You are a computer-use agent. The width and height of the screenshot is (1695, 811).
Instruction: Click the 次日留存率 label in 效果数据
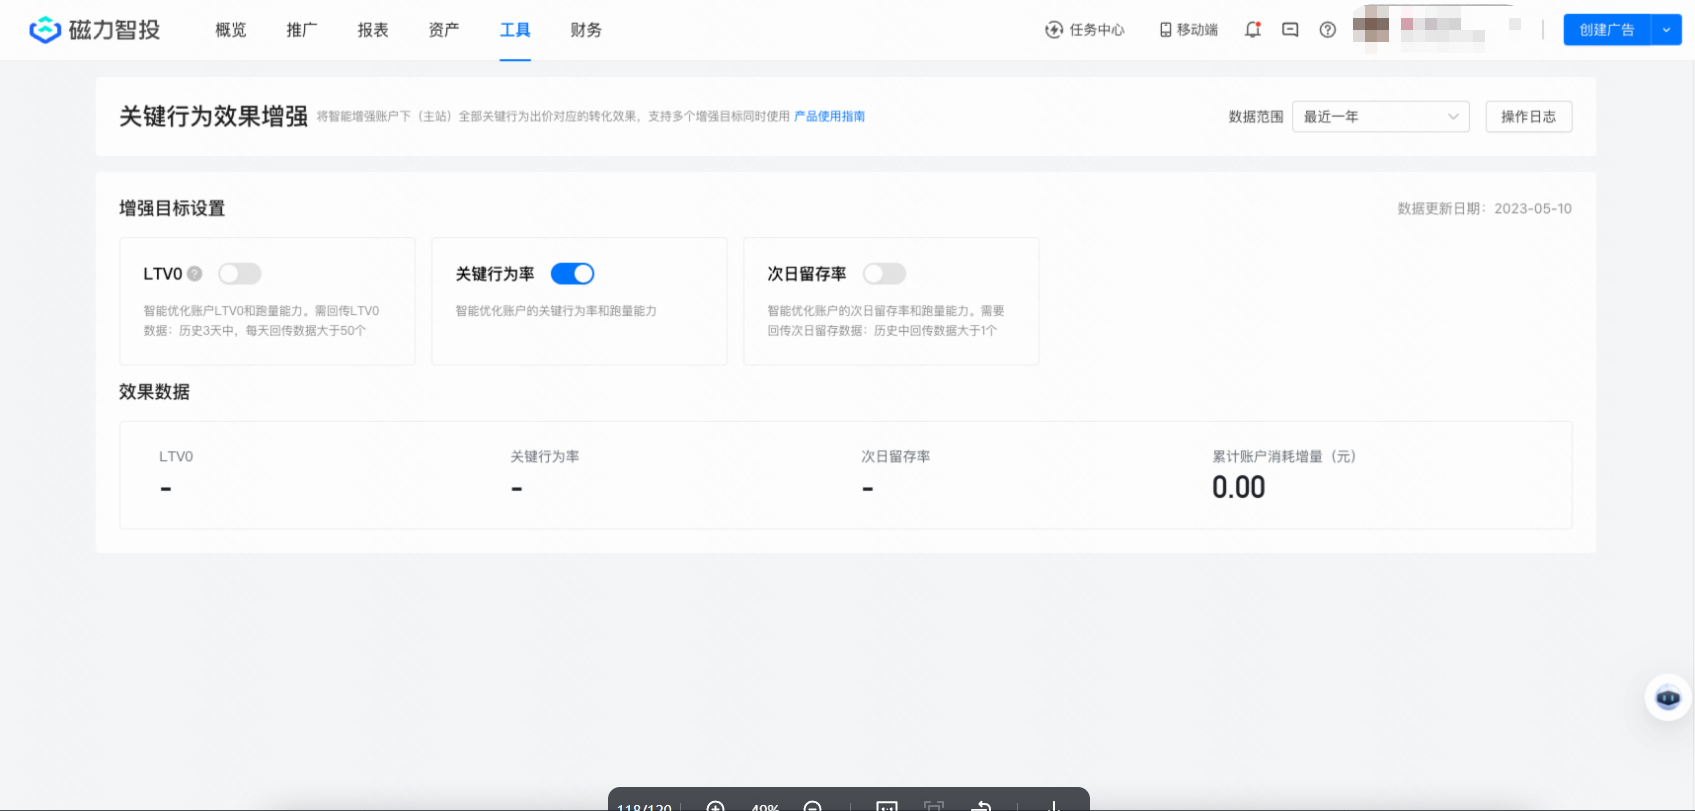coord(896,456)
